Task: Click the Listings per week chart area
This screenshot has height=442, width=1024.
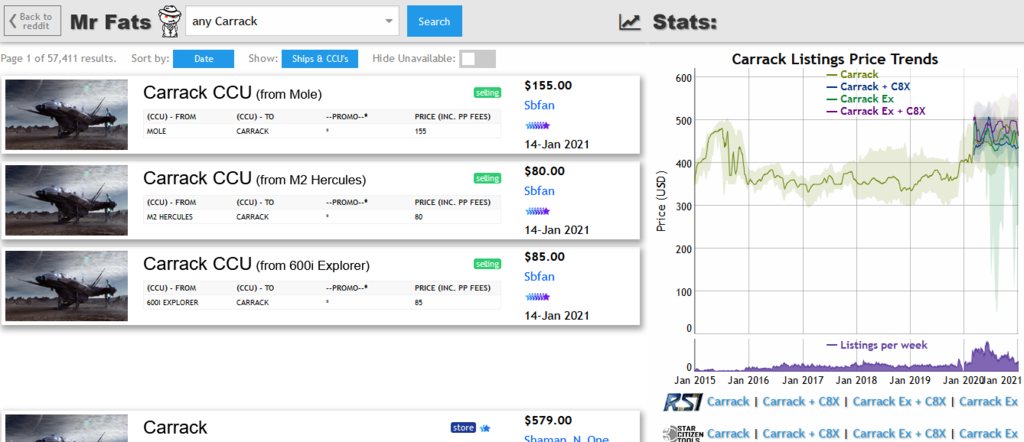Action: pos(857,357)
